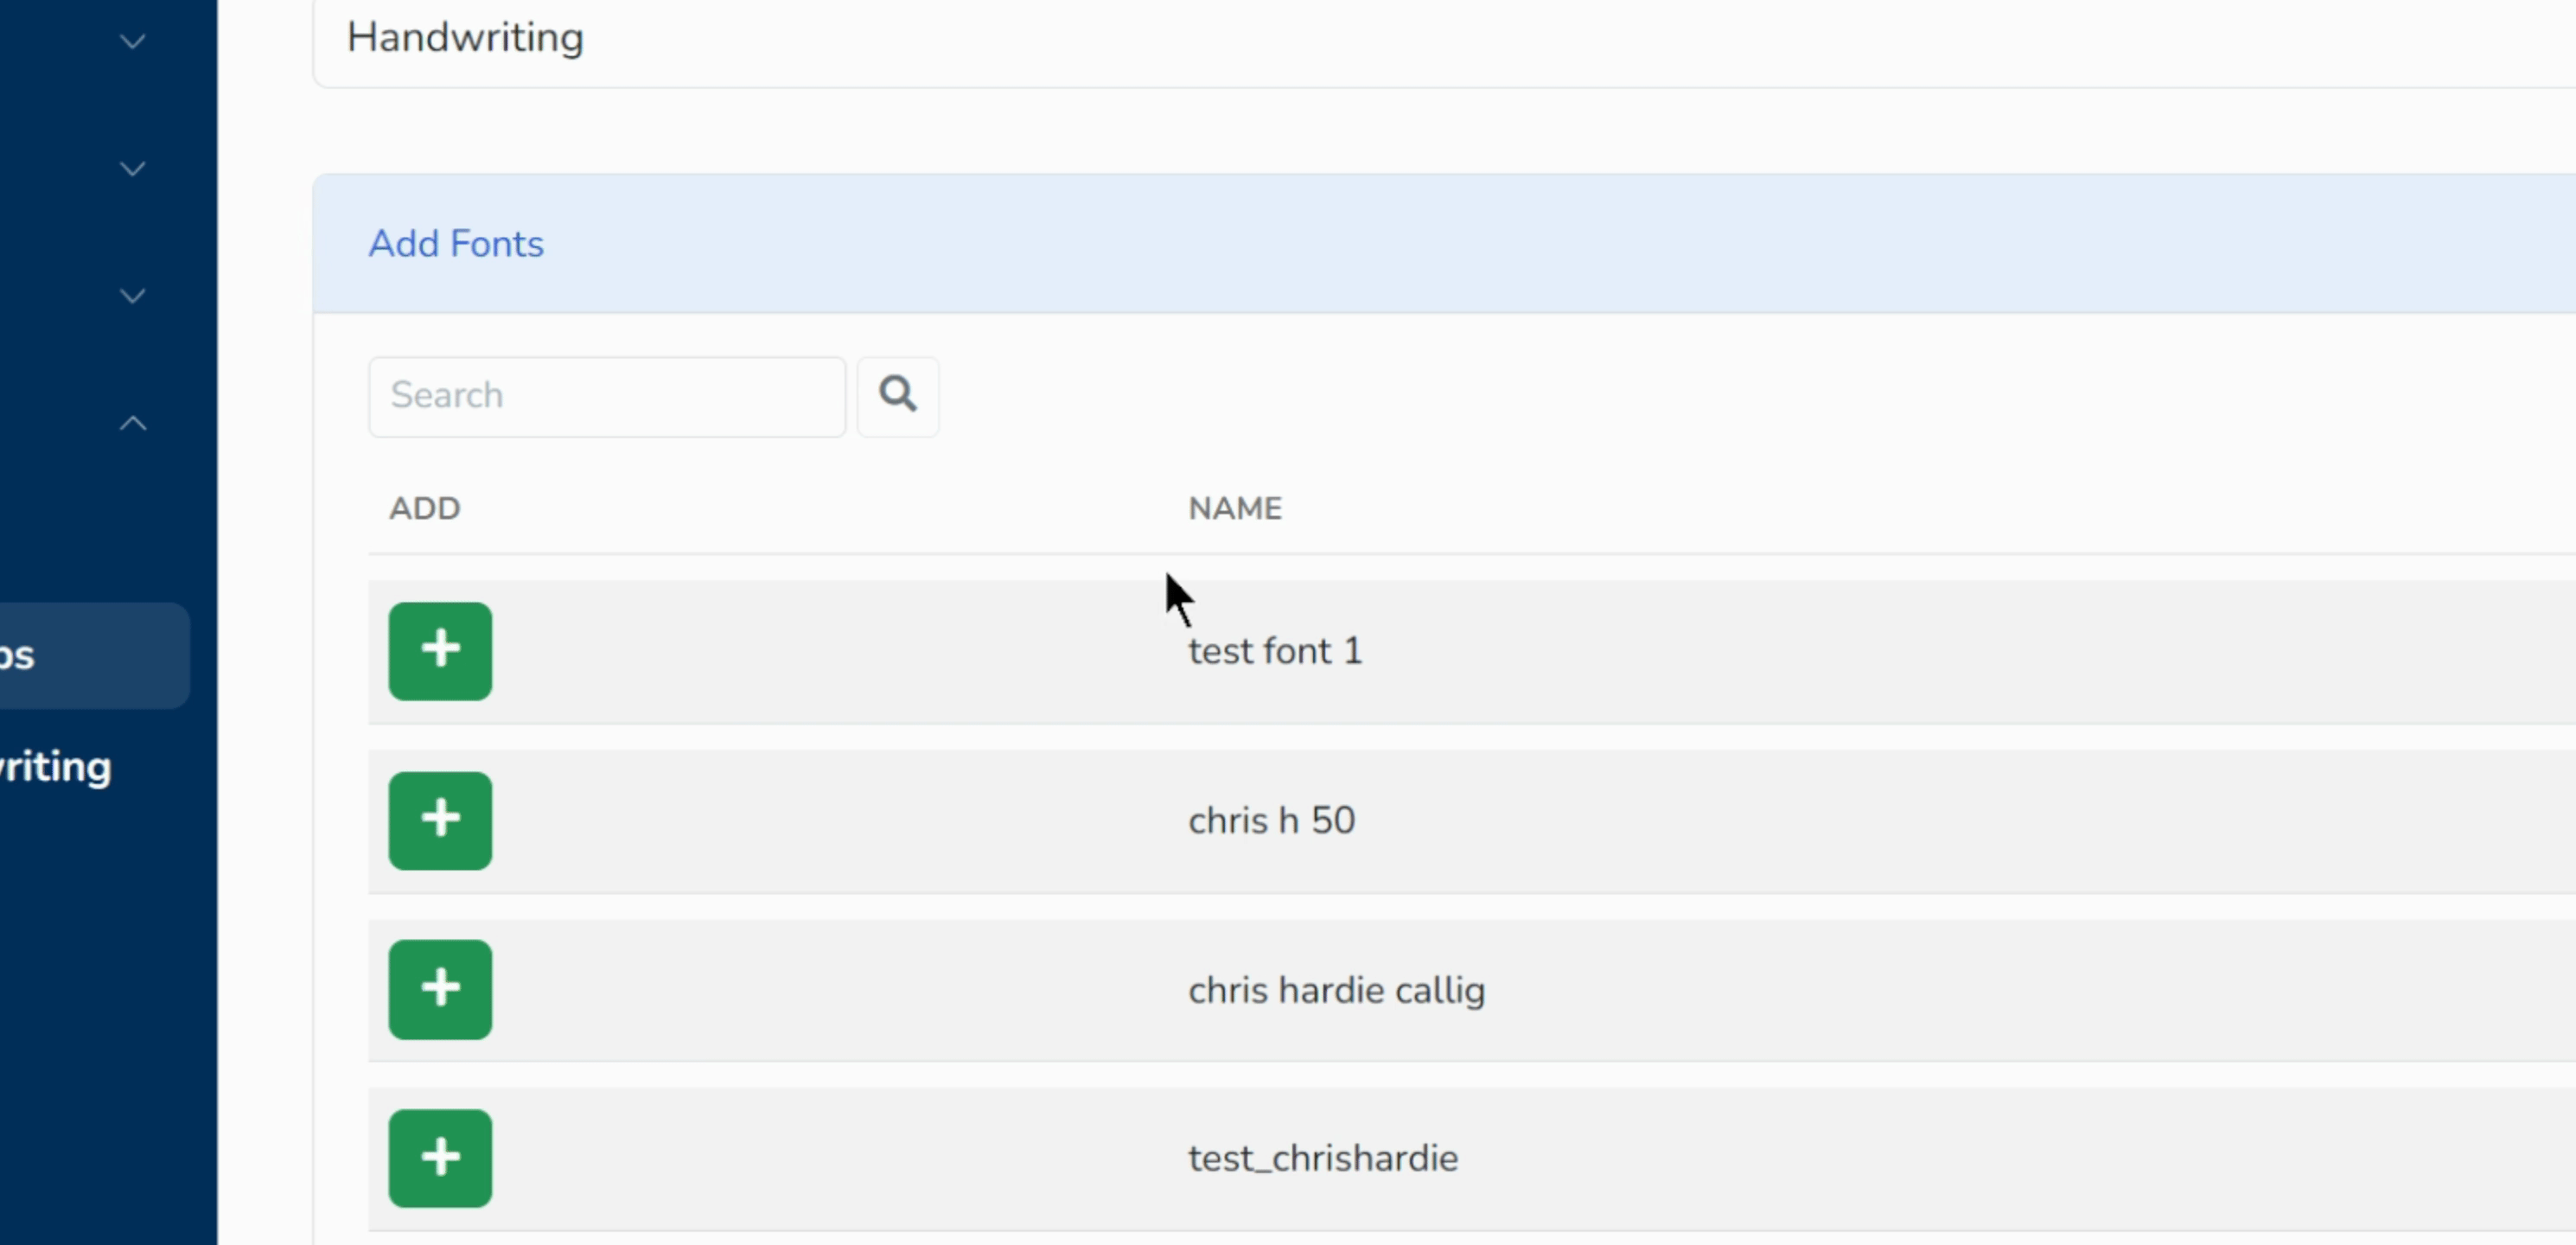Click the Add Fonts header link

point(456,244)
